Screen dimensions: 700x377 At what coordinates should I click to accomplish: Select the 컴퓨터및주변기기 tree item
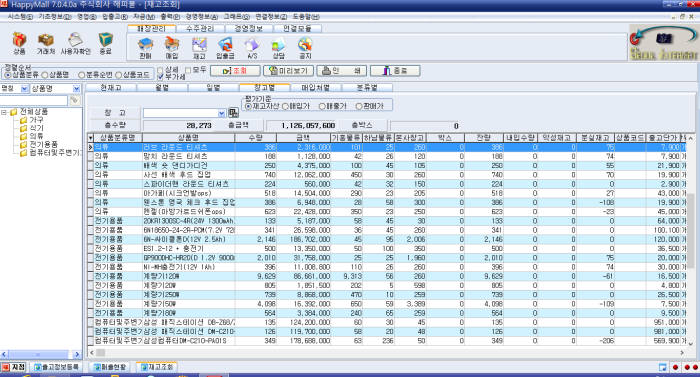click(x=55, y=153)
